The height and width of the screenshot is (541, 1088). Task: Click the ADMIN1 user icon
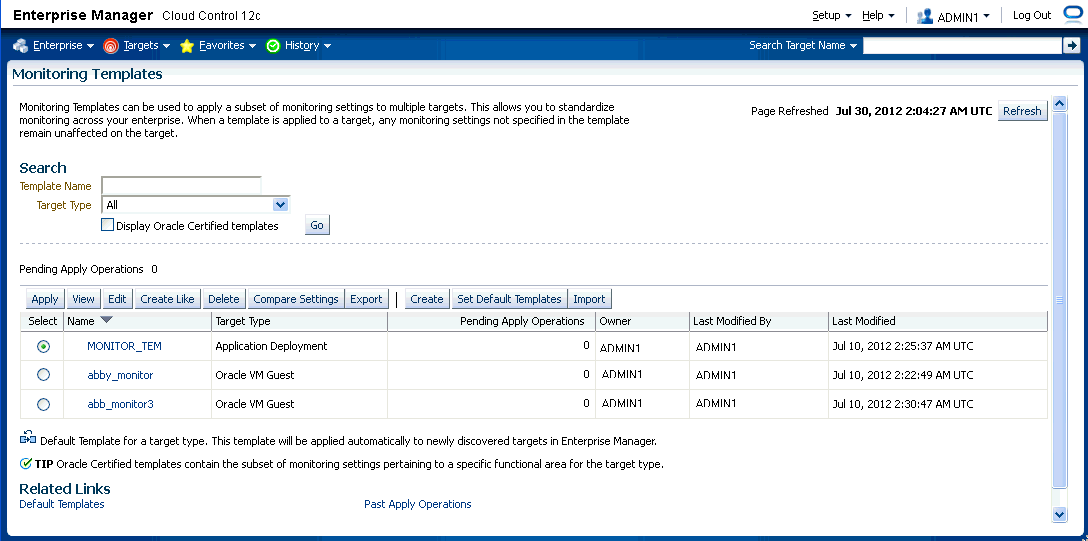[x=924, y=17]
